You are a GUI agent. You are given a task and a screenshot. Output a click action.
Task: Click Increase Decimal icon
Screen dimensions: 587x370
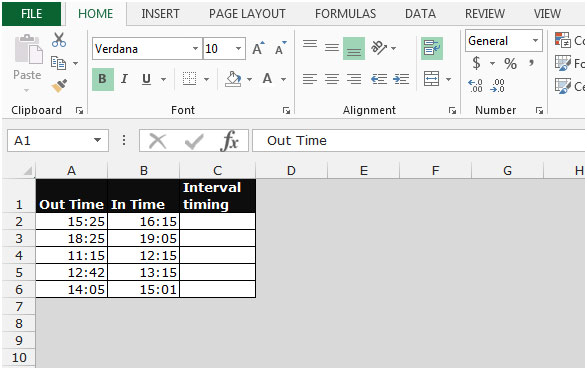[x=475, y=86]
